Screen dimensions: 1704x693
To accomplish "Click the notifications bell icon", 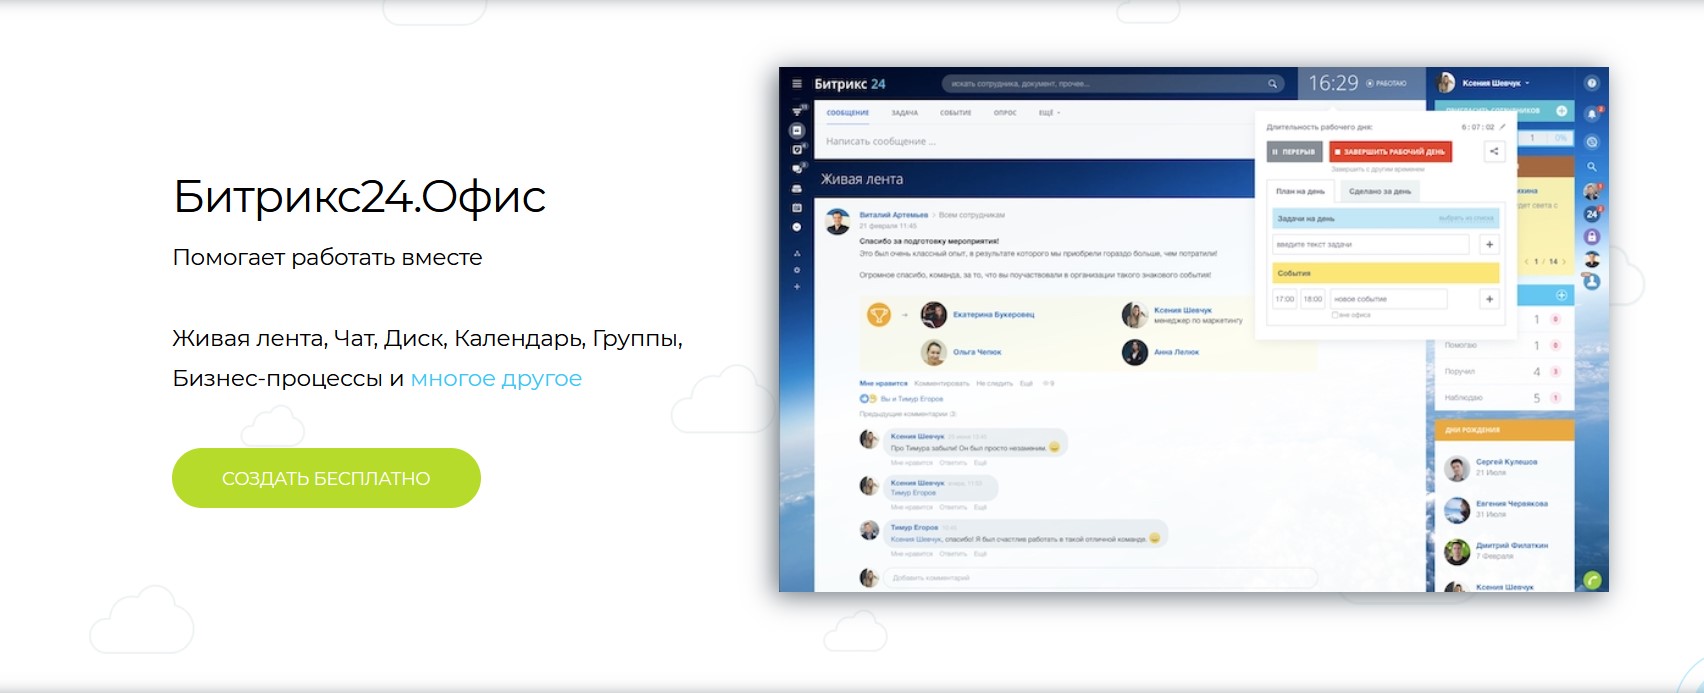I will pyautogui.click(x=1592, y=114).
